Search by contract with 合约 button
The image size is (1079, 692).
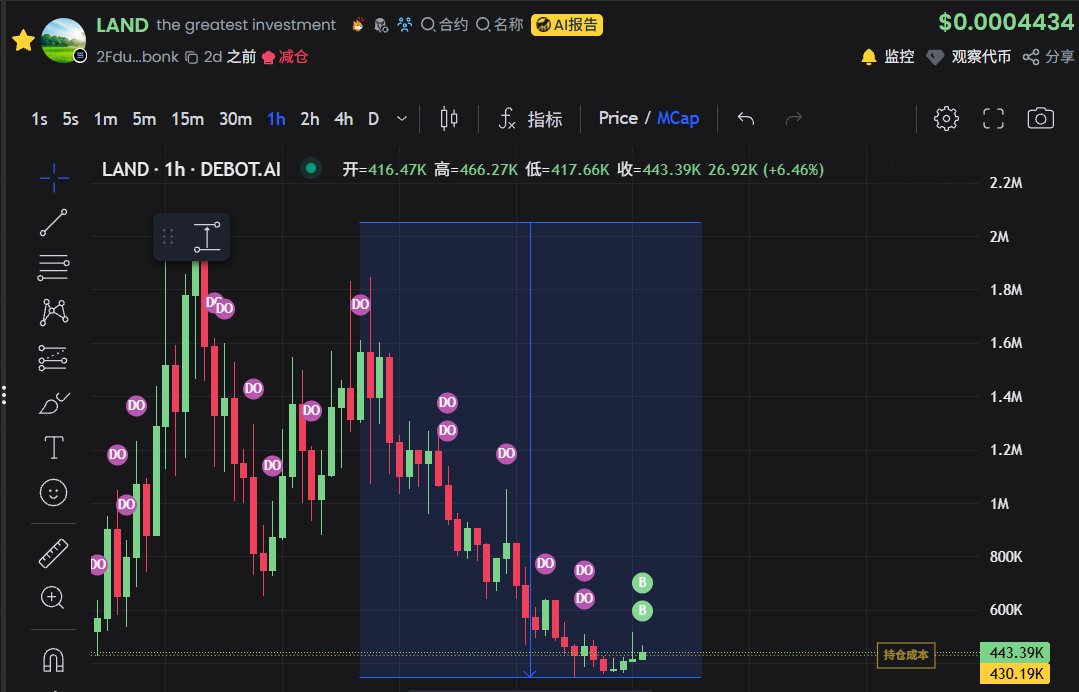(x=445, y=25)
